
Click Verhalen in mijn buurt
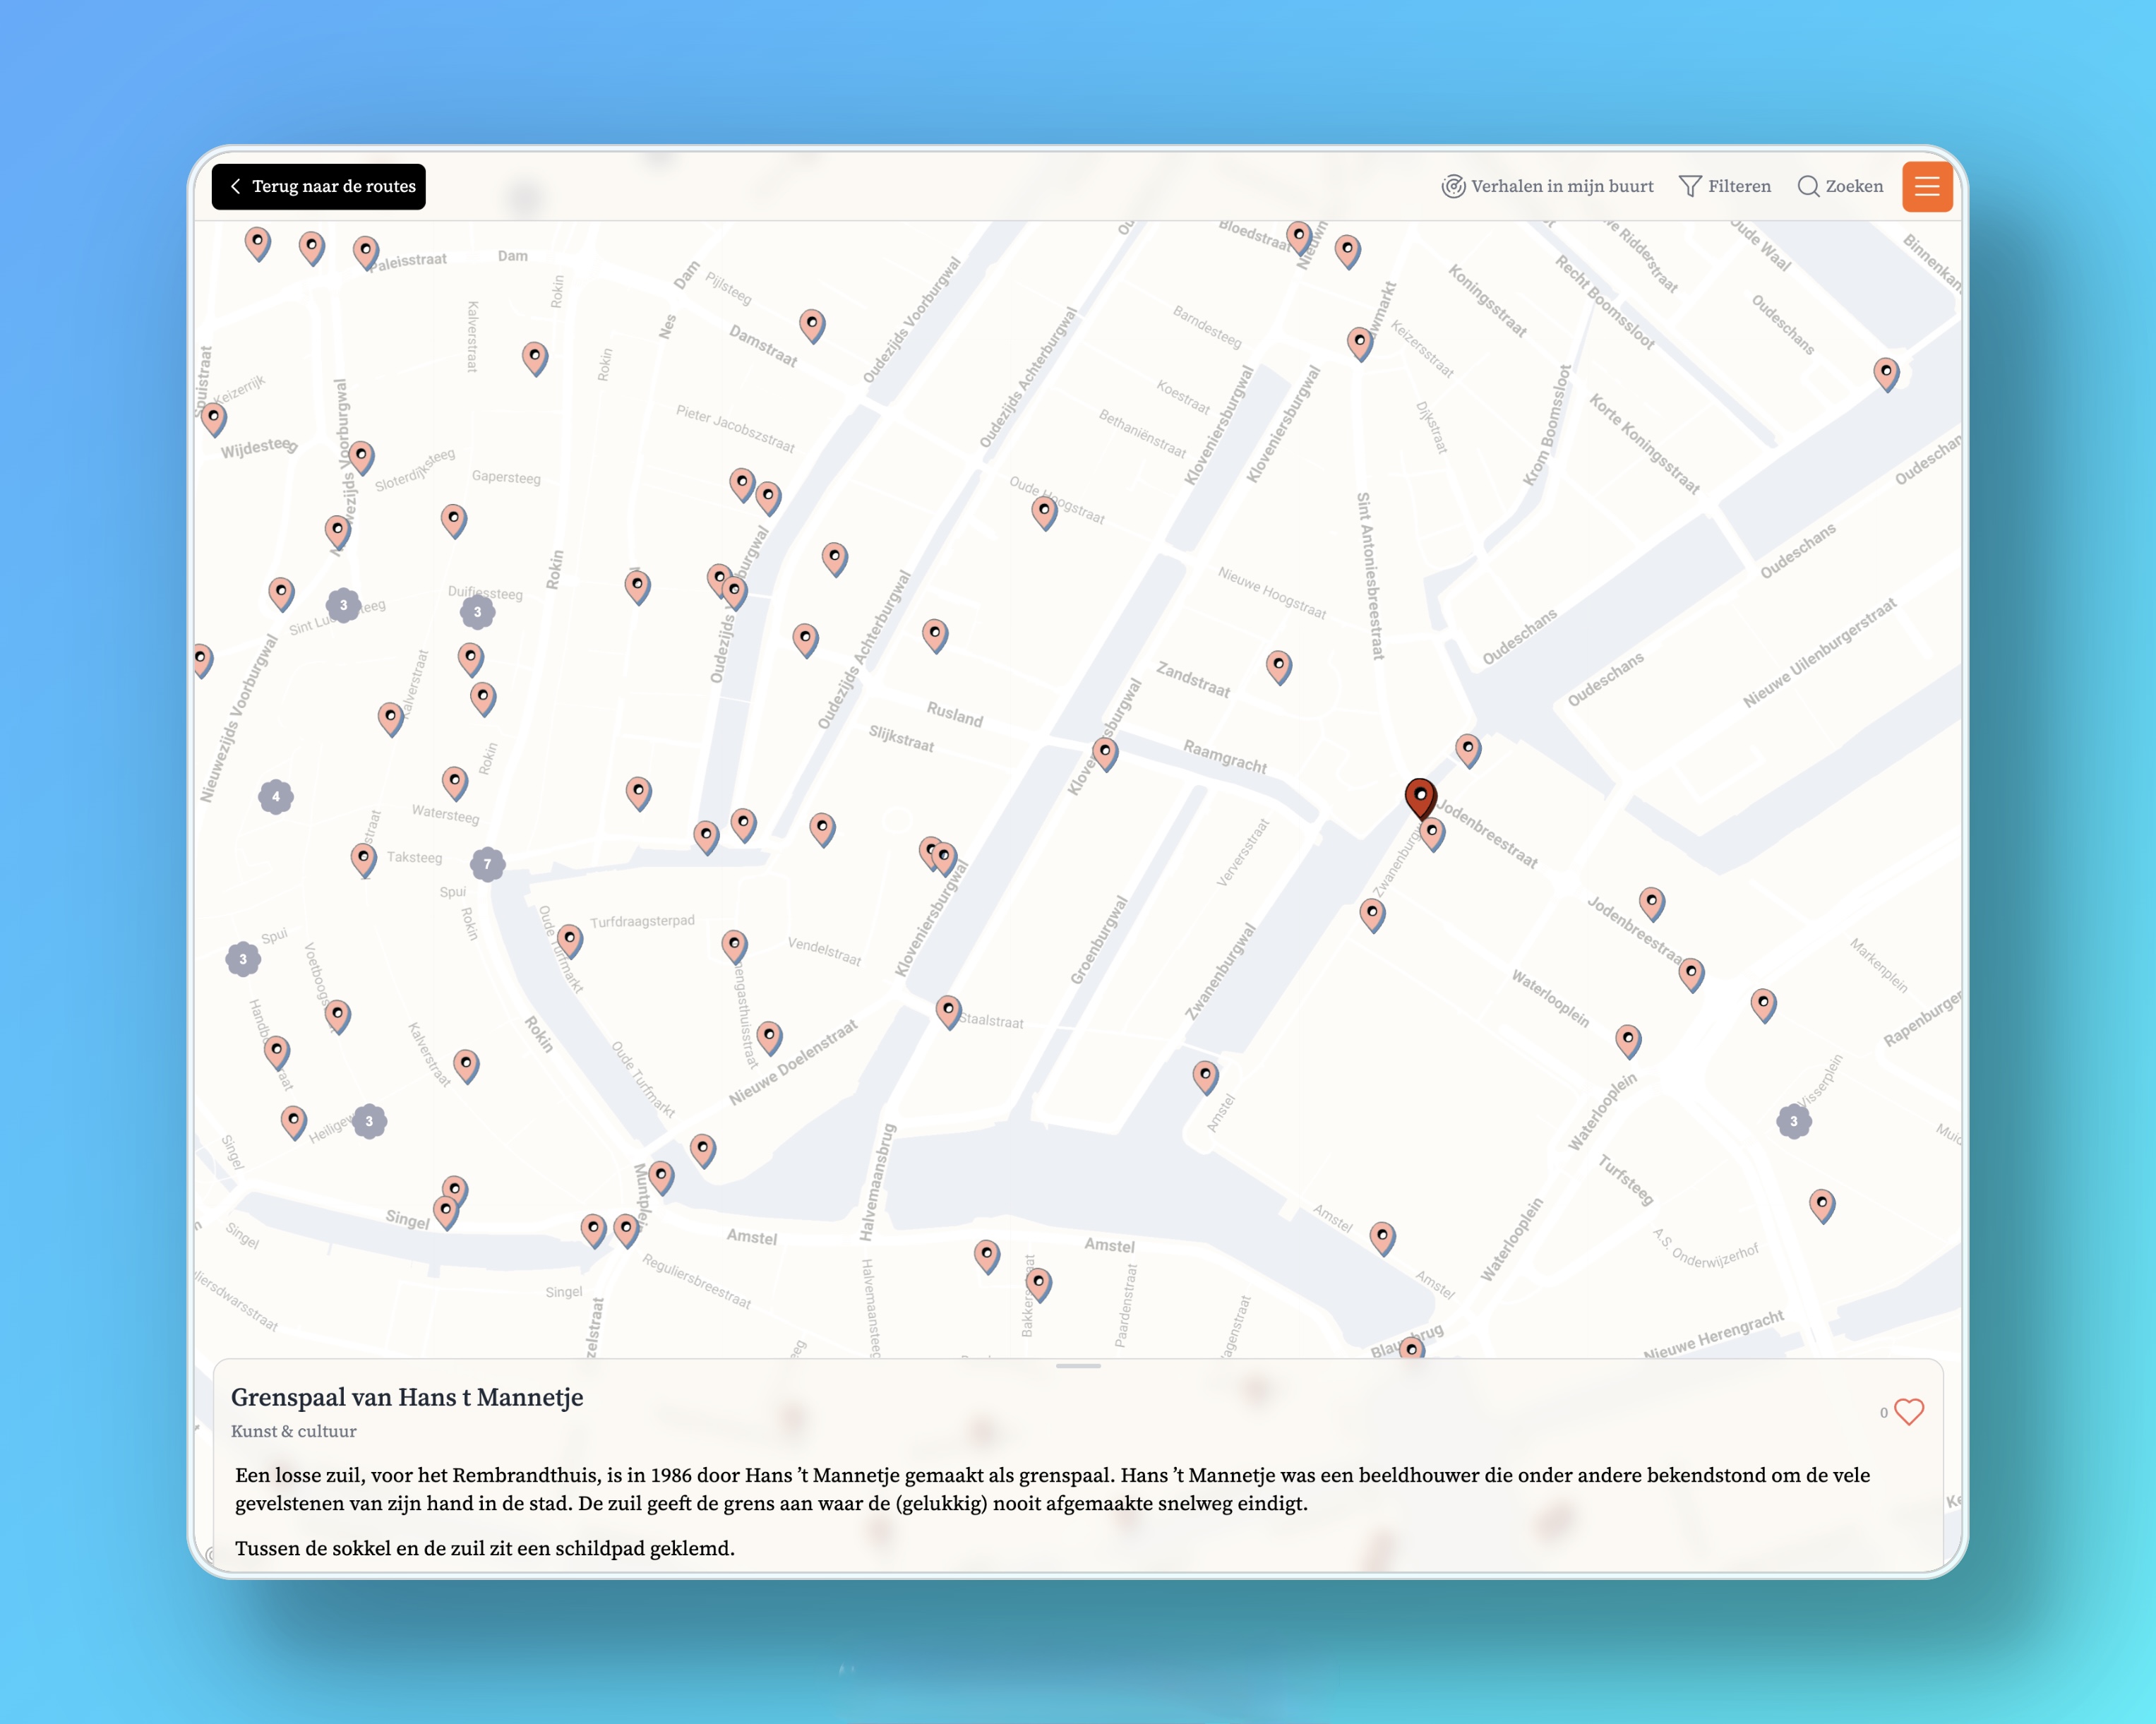pyautogui.click(x=1547, y=186)
